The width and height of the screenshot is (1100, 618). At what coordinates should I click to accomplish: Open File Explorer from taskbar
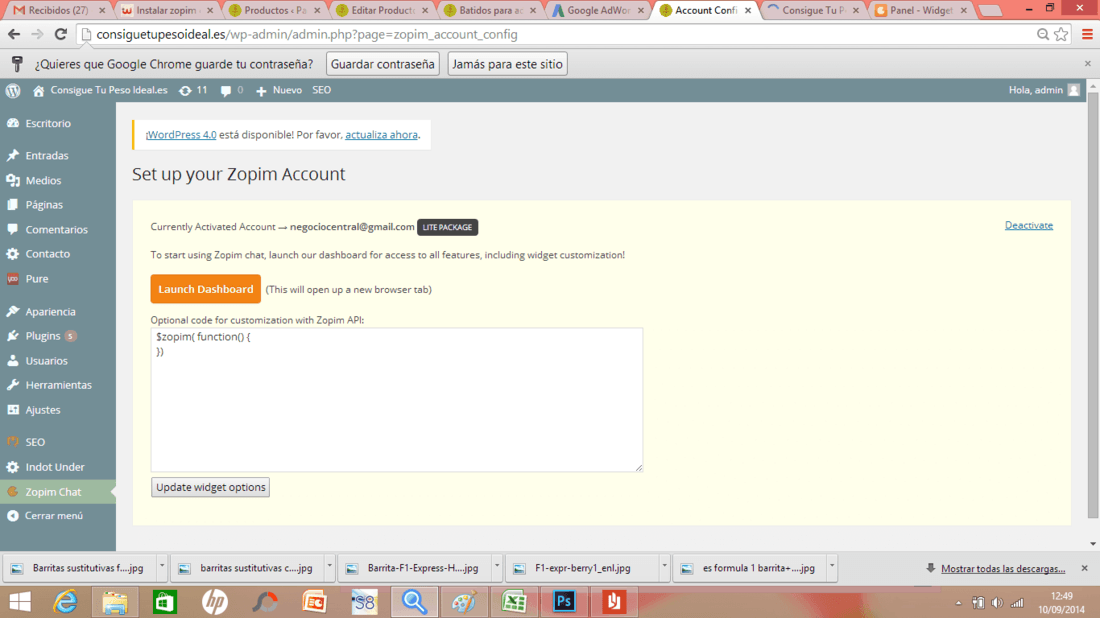point(115,602)
